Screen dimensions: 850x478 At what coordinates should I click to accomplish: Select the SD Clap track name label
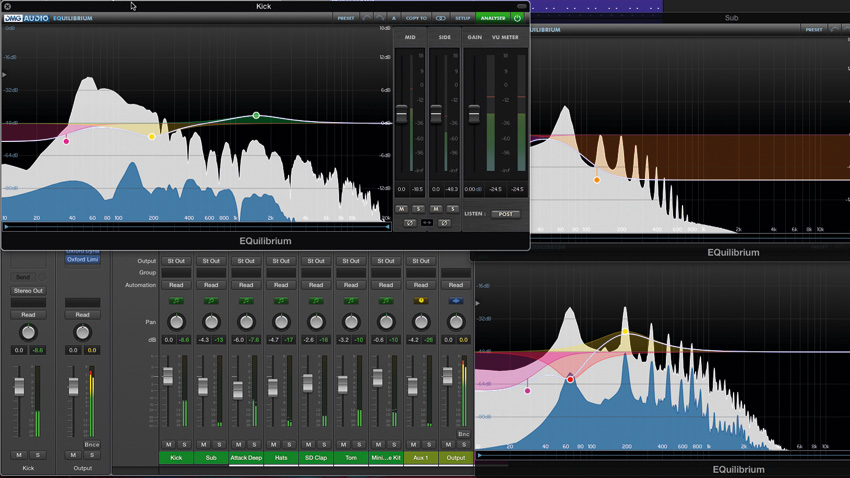tap(316, 458)
